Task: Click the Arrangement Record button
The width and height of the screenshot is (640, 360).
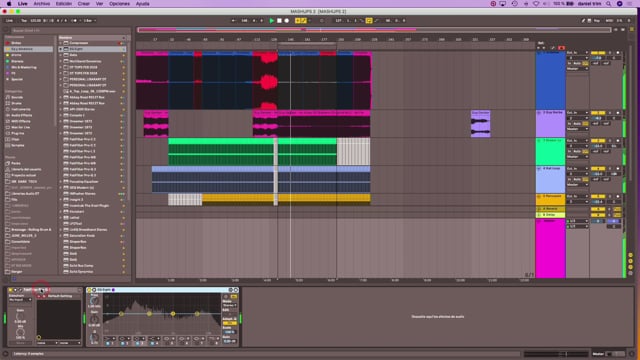Action: coord(287,20)
